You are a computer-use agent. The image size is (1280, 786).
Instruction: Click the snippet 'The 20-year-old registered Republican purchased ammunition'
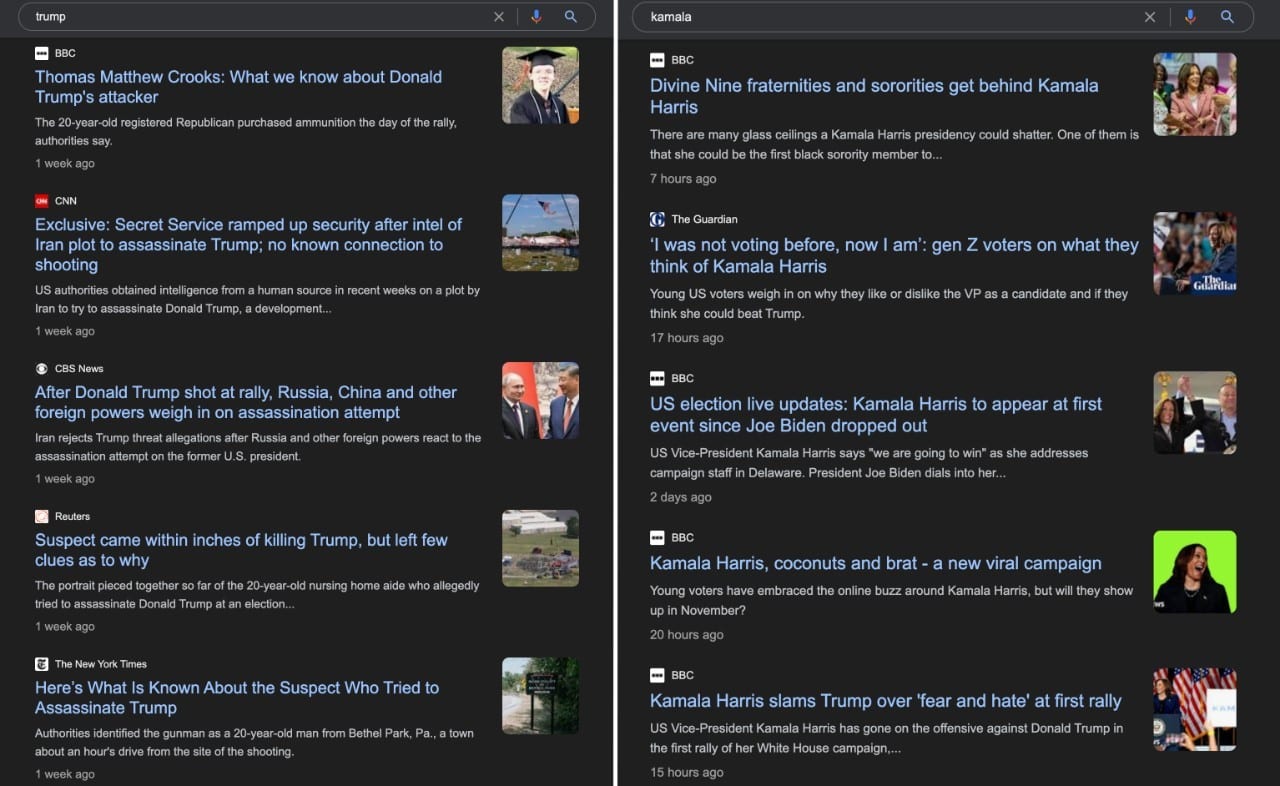pos(246,132)
